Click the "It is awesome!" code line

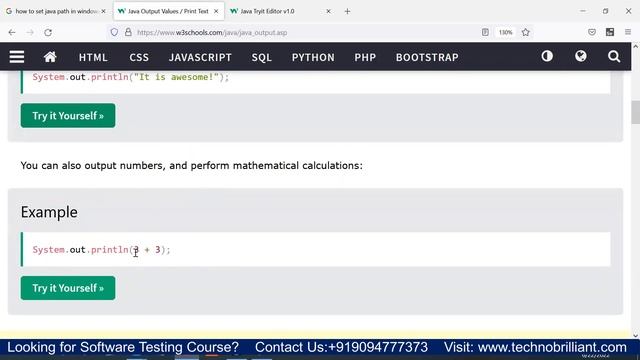pyautogui.click(x=131, y=77)
